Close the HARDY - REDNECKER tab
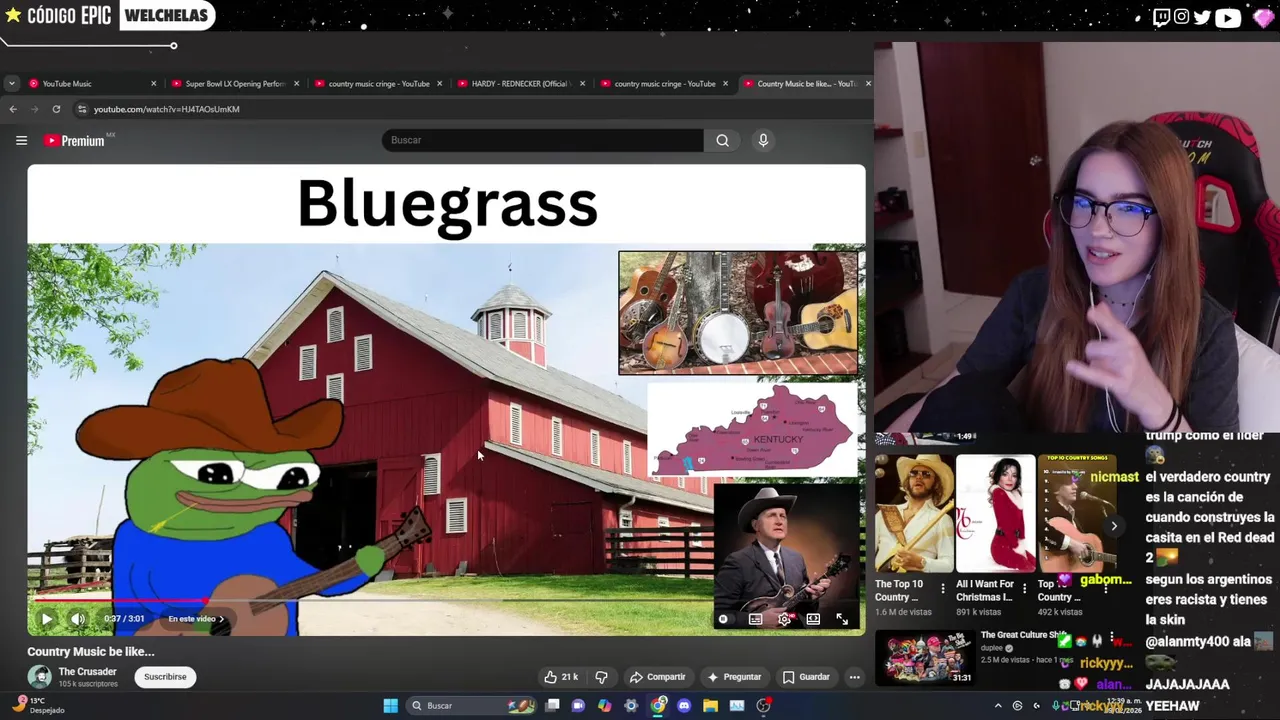 [582, 84]
